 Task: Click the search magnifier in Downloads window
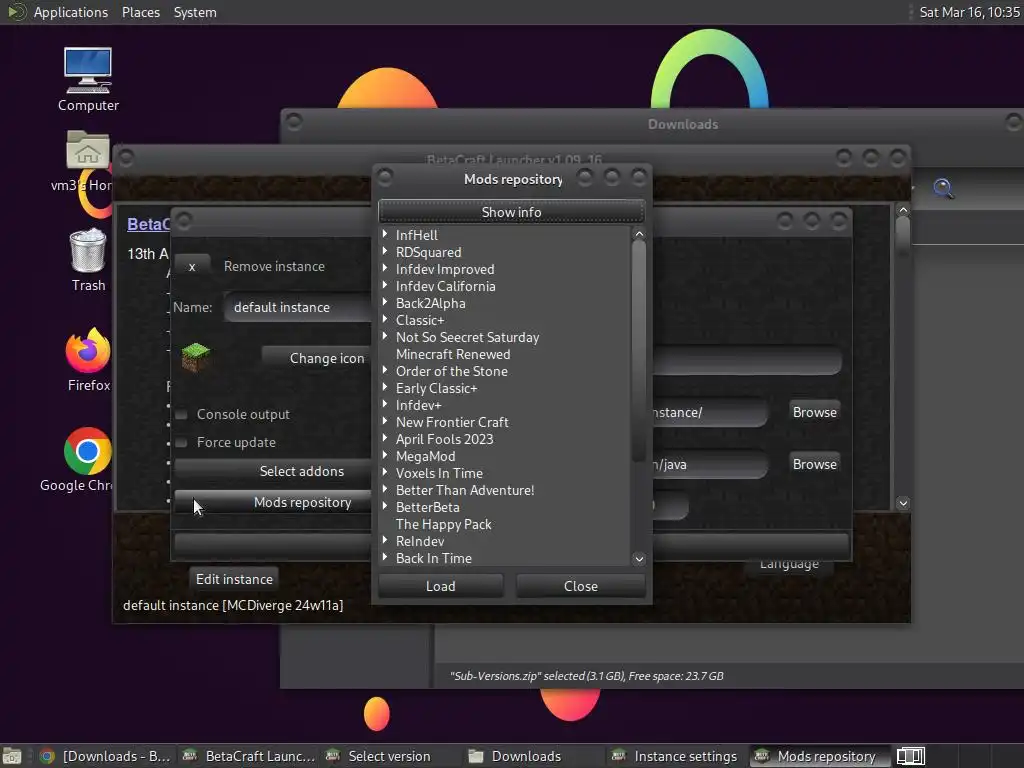click(x=943, y=189)
